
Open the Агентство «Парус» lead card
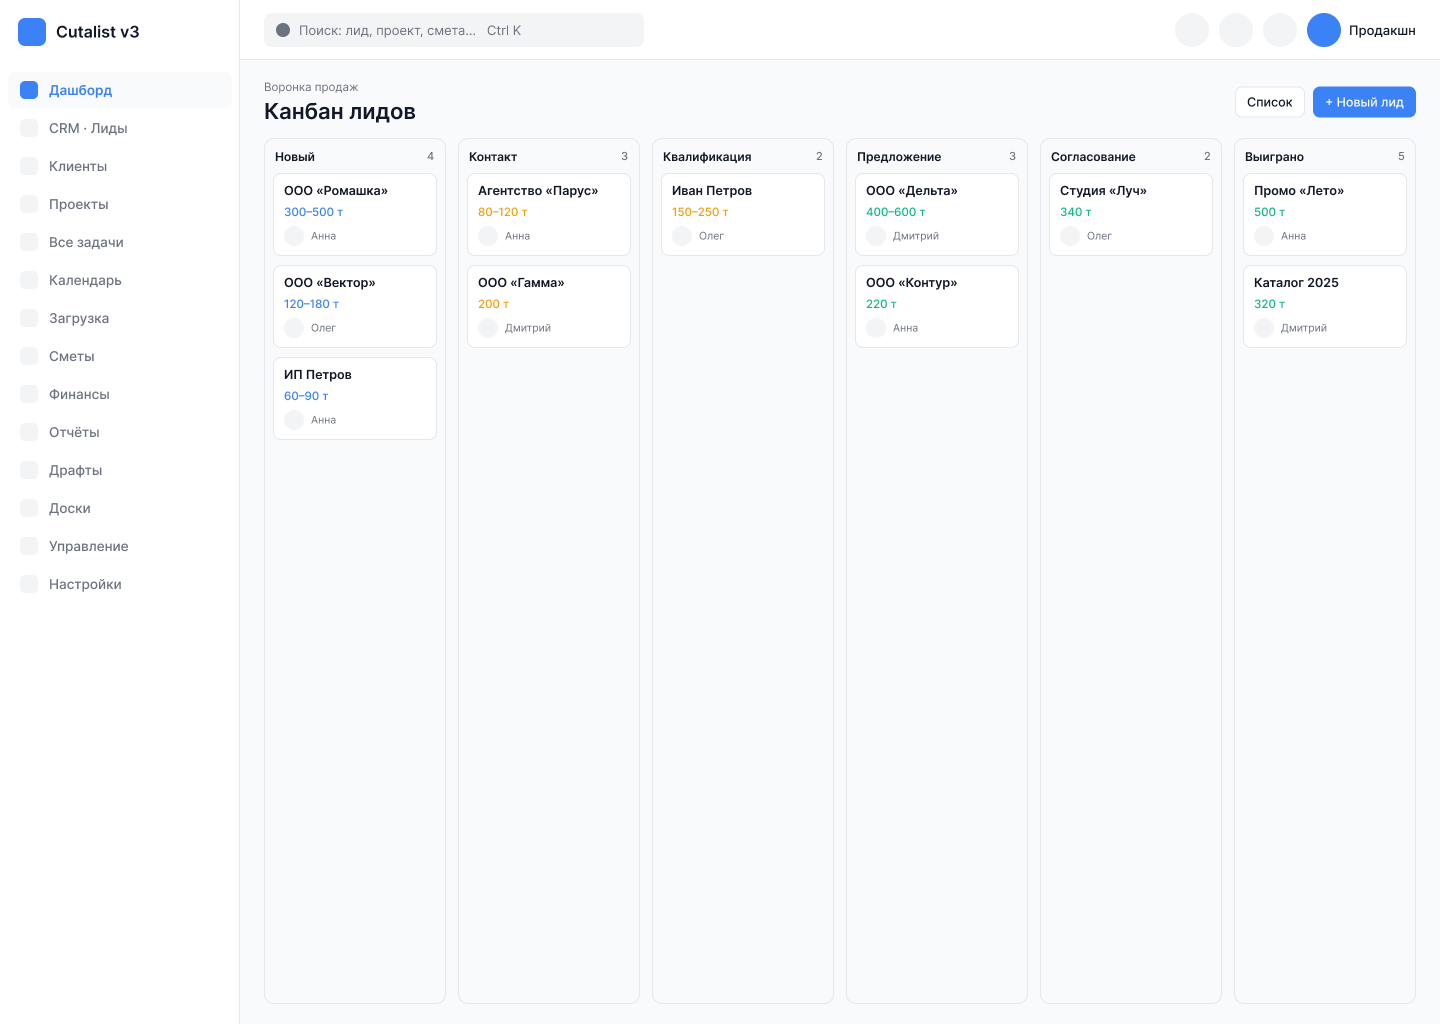(x=549, y=214)
